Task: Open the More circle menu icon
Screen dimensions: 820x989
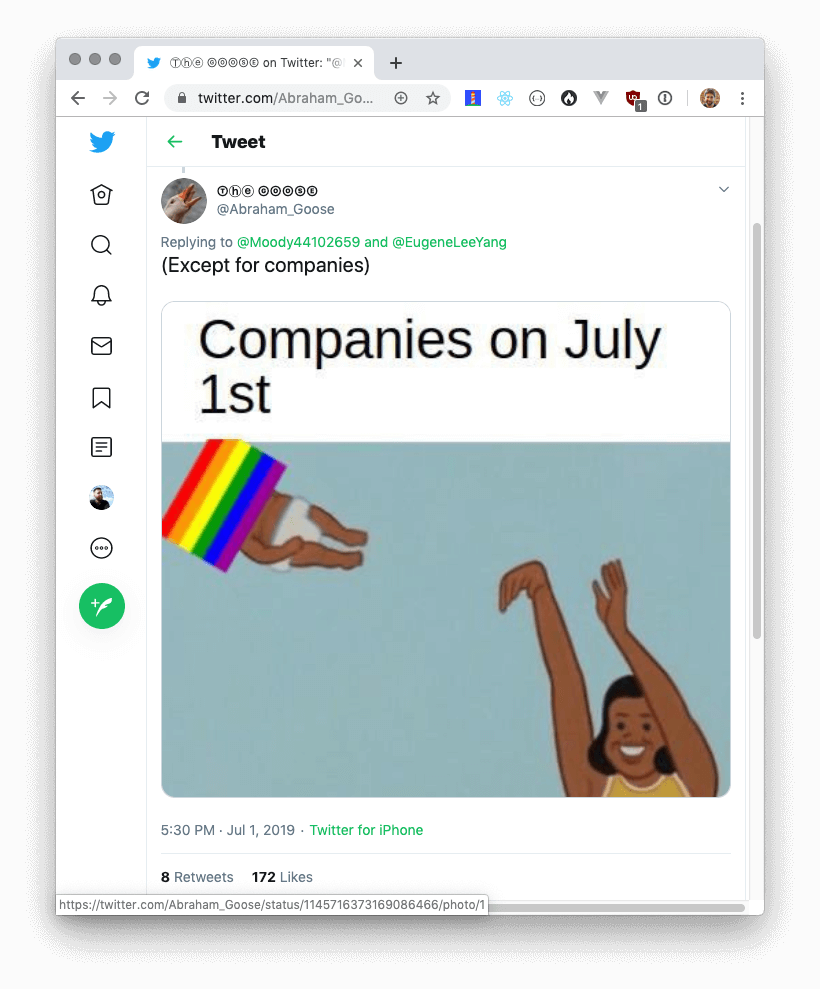Action: 102,547
